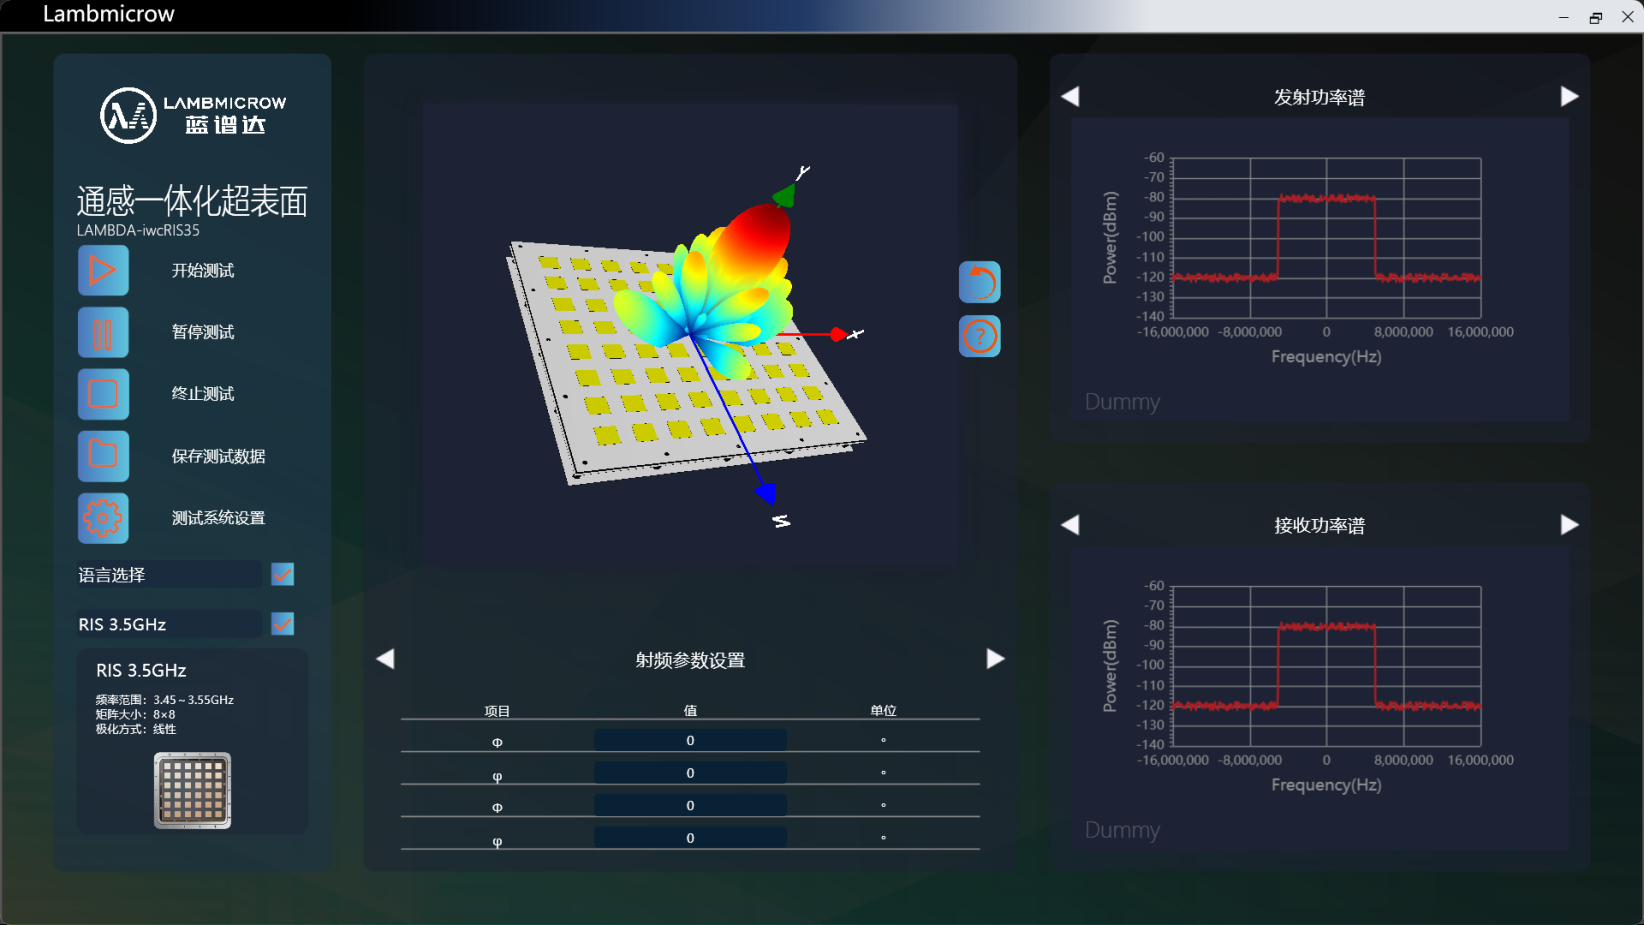Click the 开始测试 text label
1644x925 pixels.
pyautogui.click(x=203, y=271)
